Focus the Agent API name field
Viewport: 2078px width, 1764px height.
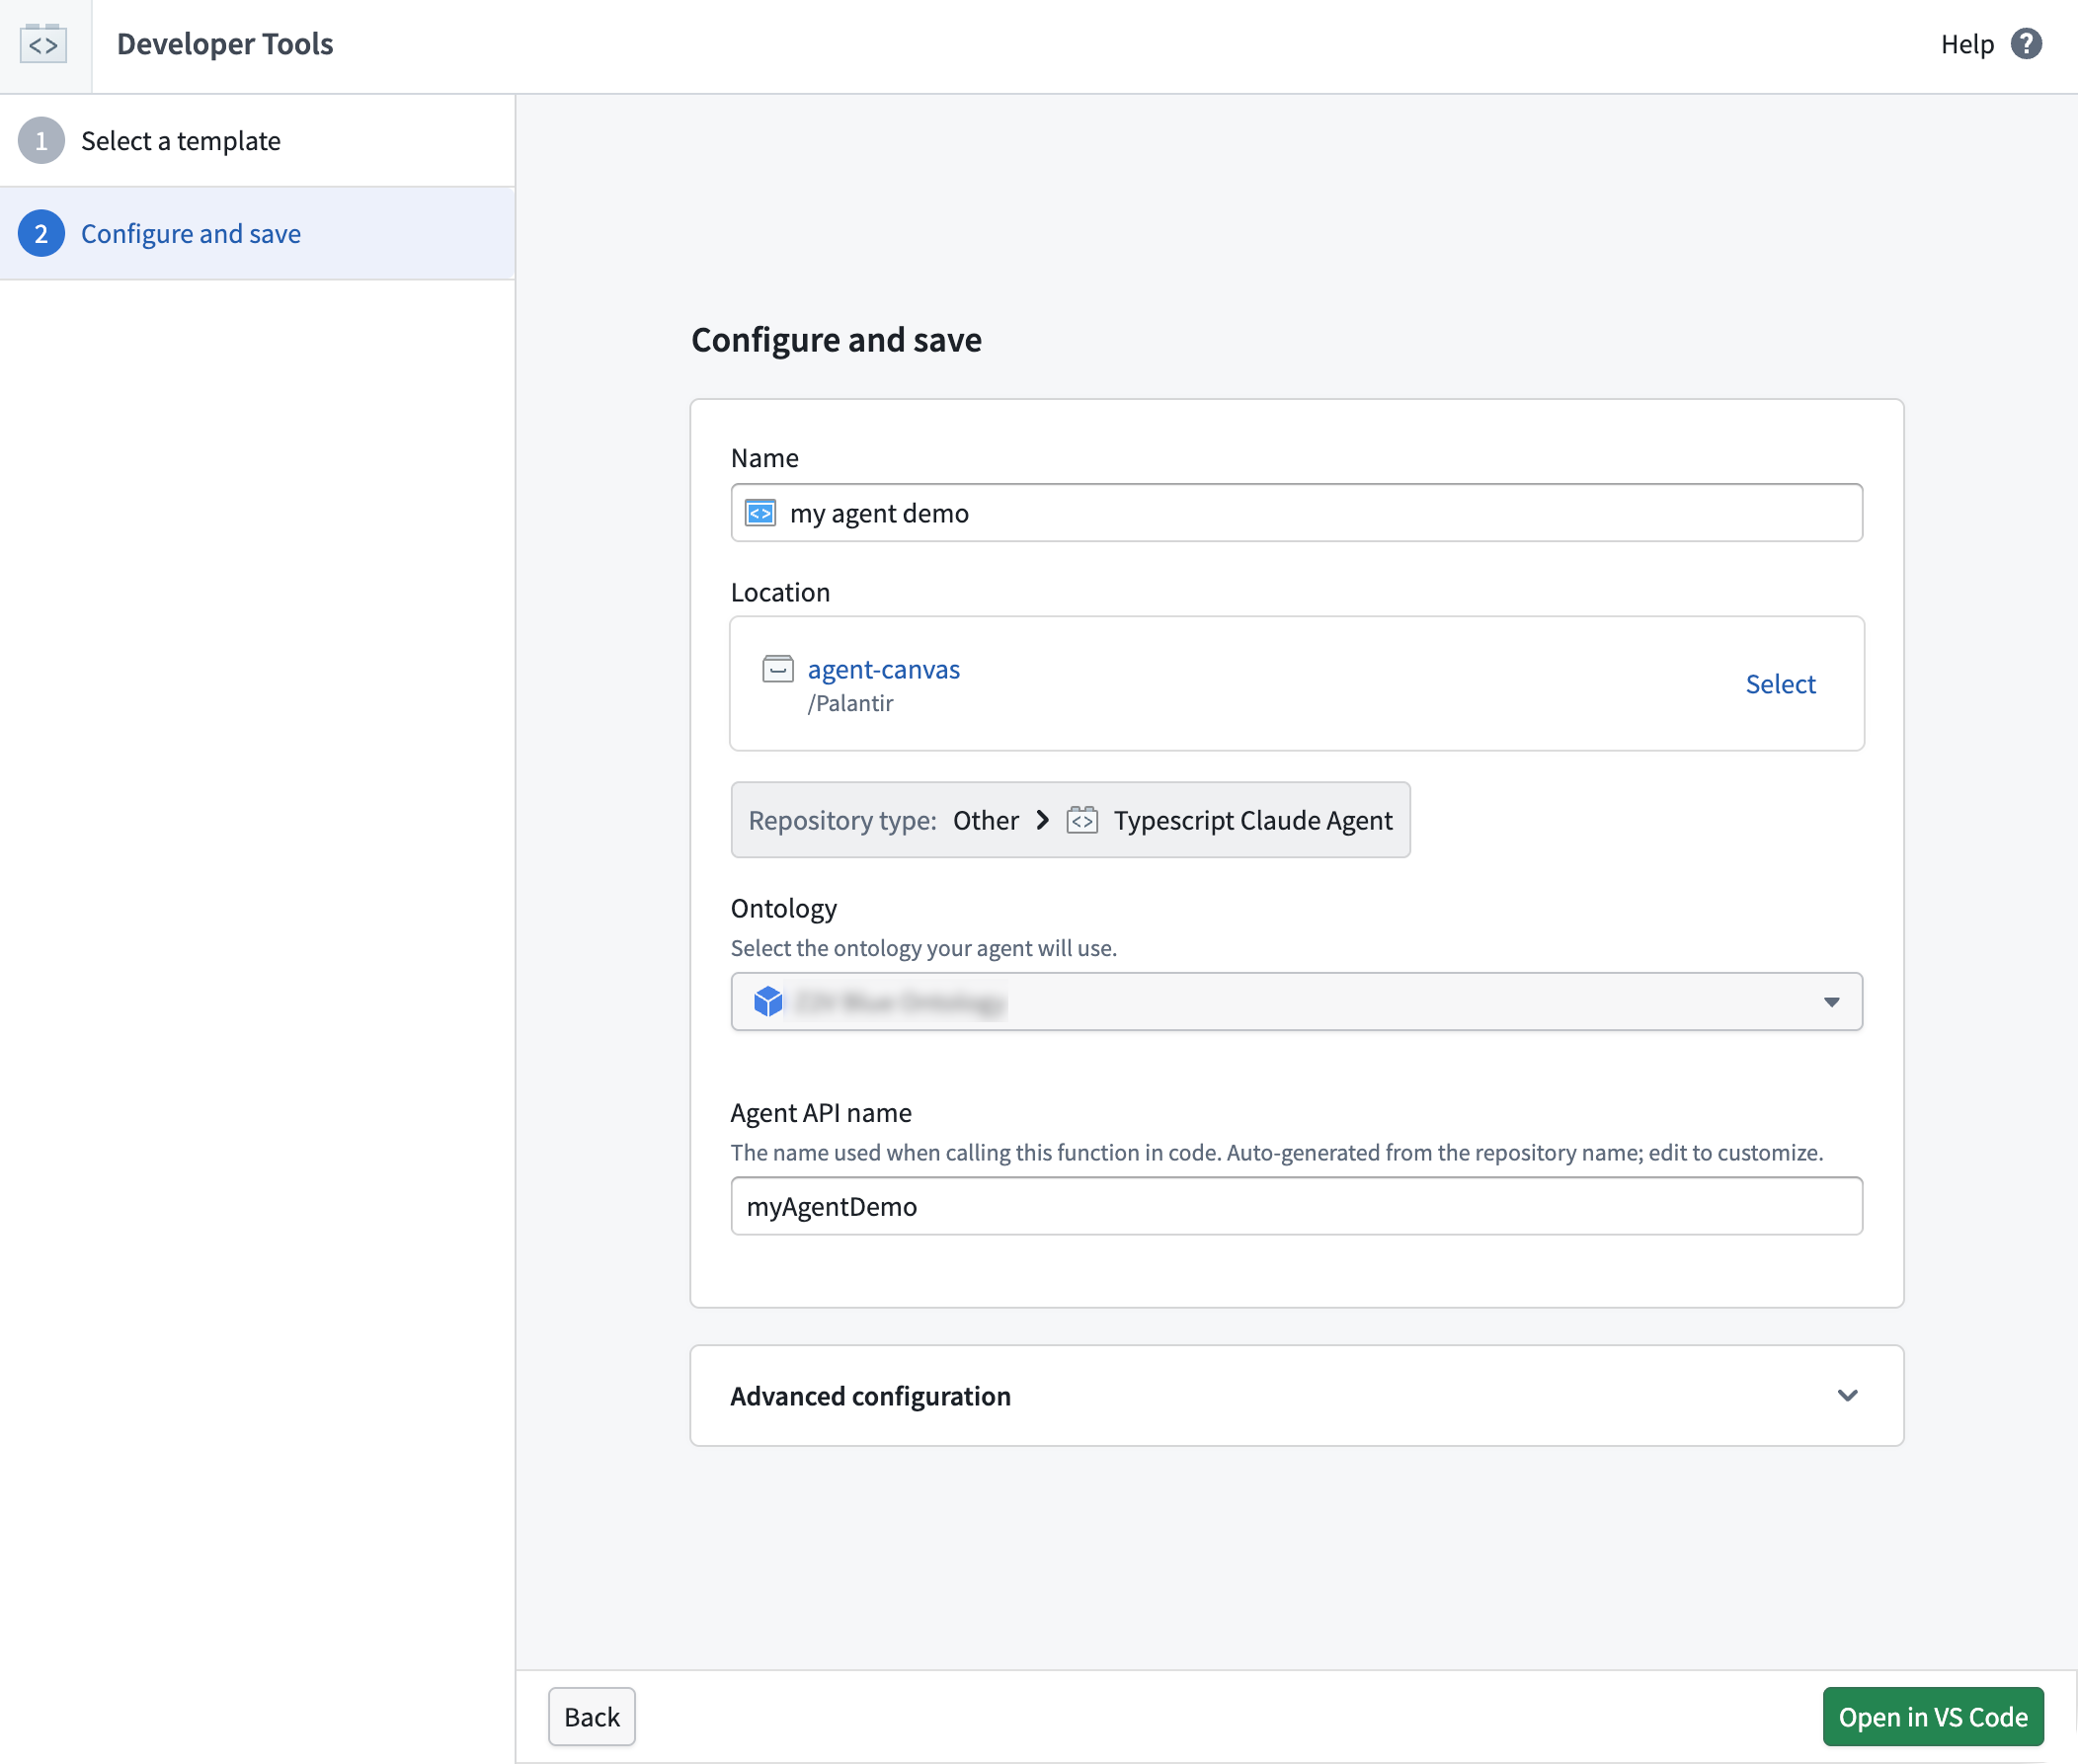[1296, 1206]
